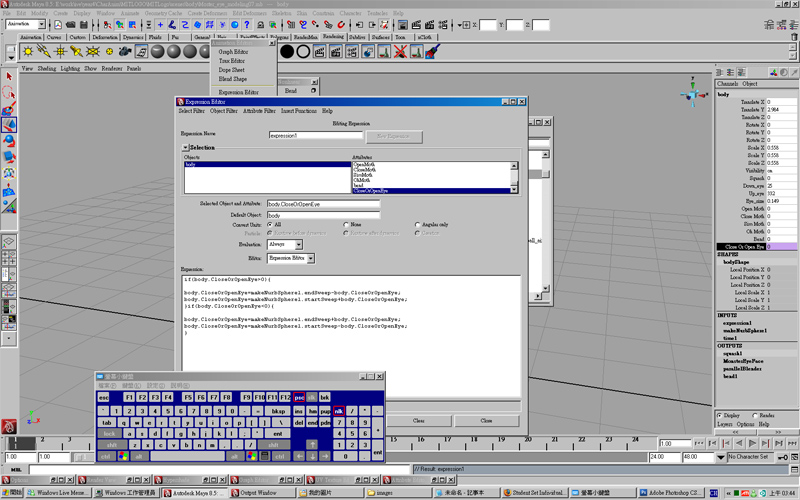Viewport: 800px width, 500px height.
Task: Click the down arrow in the Attributes list scrollbar
Action: [514, 190]
